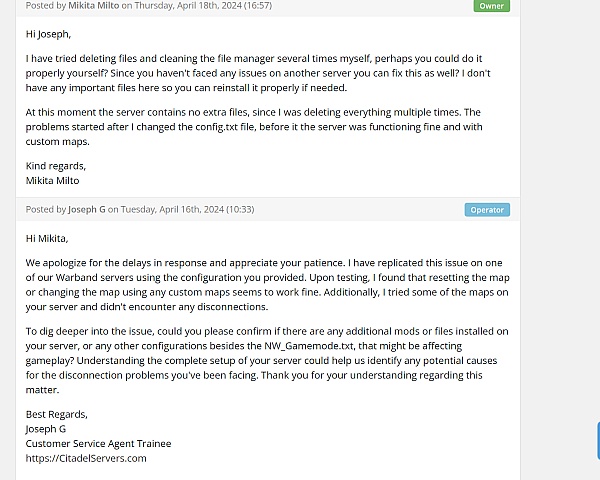Screen dimensions: 600x480
Task: Click the blue tab at right screen edge
Action: (x=598, y=440)
